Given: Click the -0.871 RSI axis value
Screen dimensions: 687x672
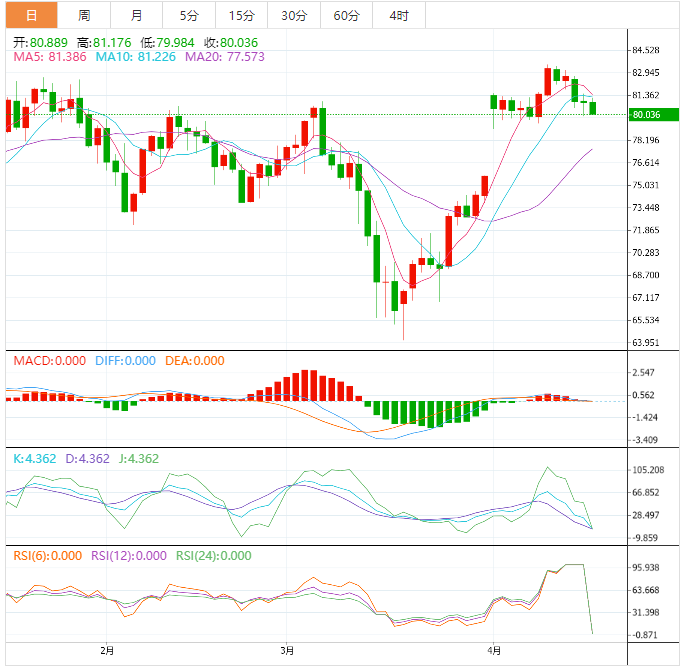Looking at the screenshot, I should [645, 635].
